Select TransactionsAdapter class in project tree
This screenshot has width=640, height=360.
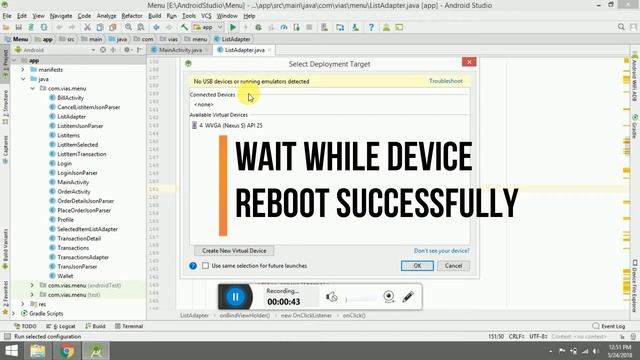(x=83, y=257)
